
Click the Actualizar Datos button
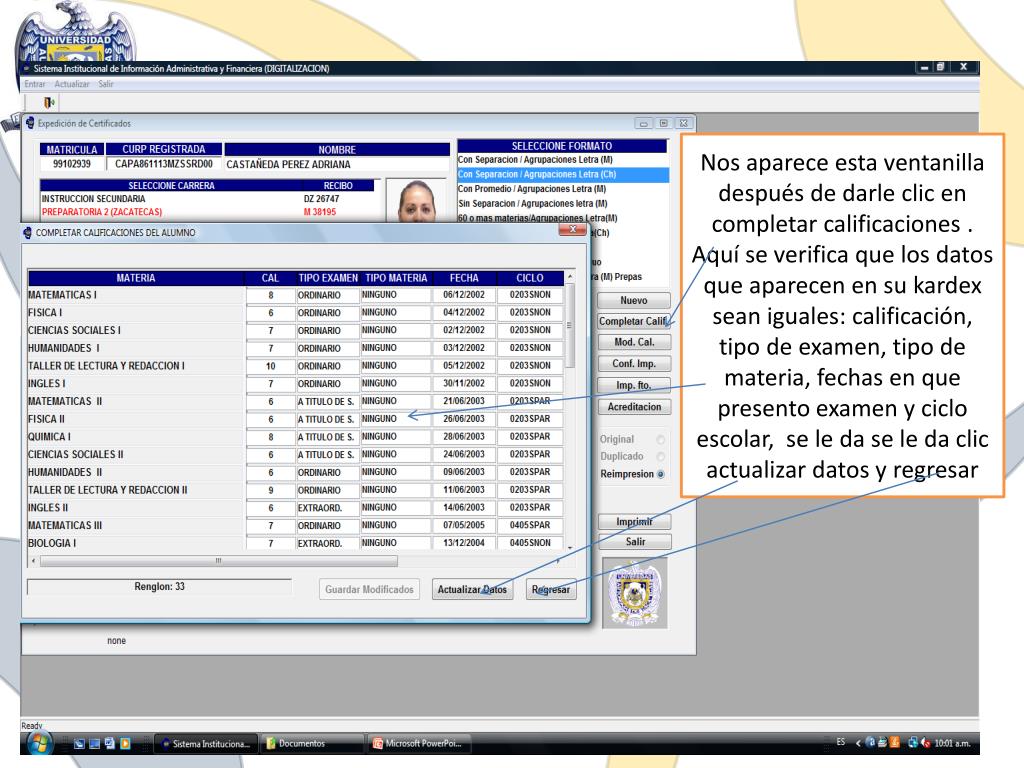[x=473, y=590]
